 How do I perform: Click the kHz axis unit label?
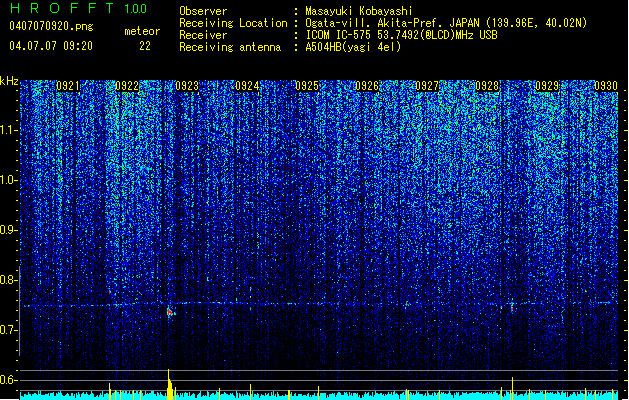[9, 81]
